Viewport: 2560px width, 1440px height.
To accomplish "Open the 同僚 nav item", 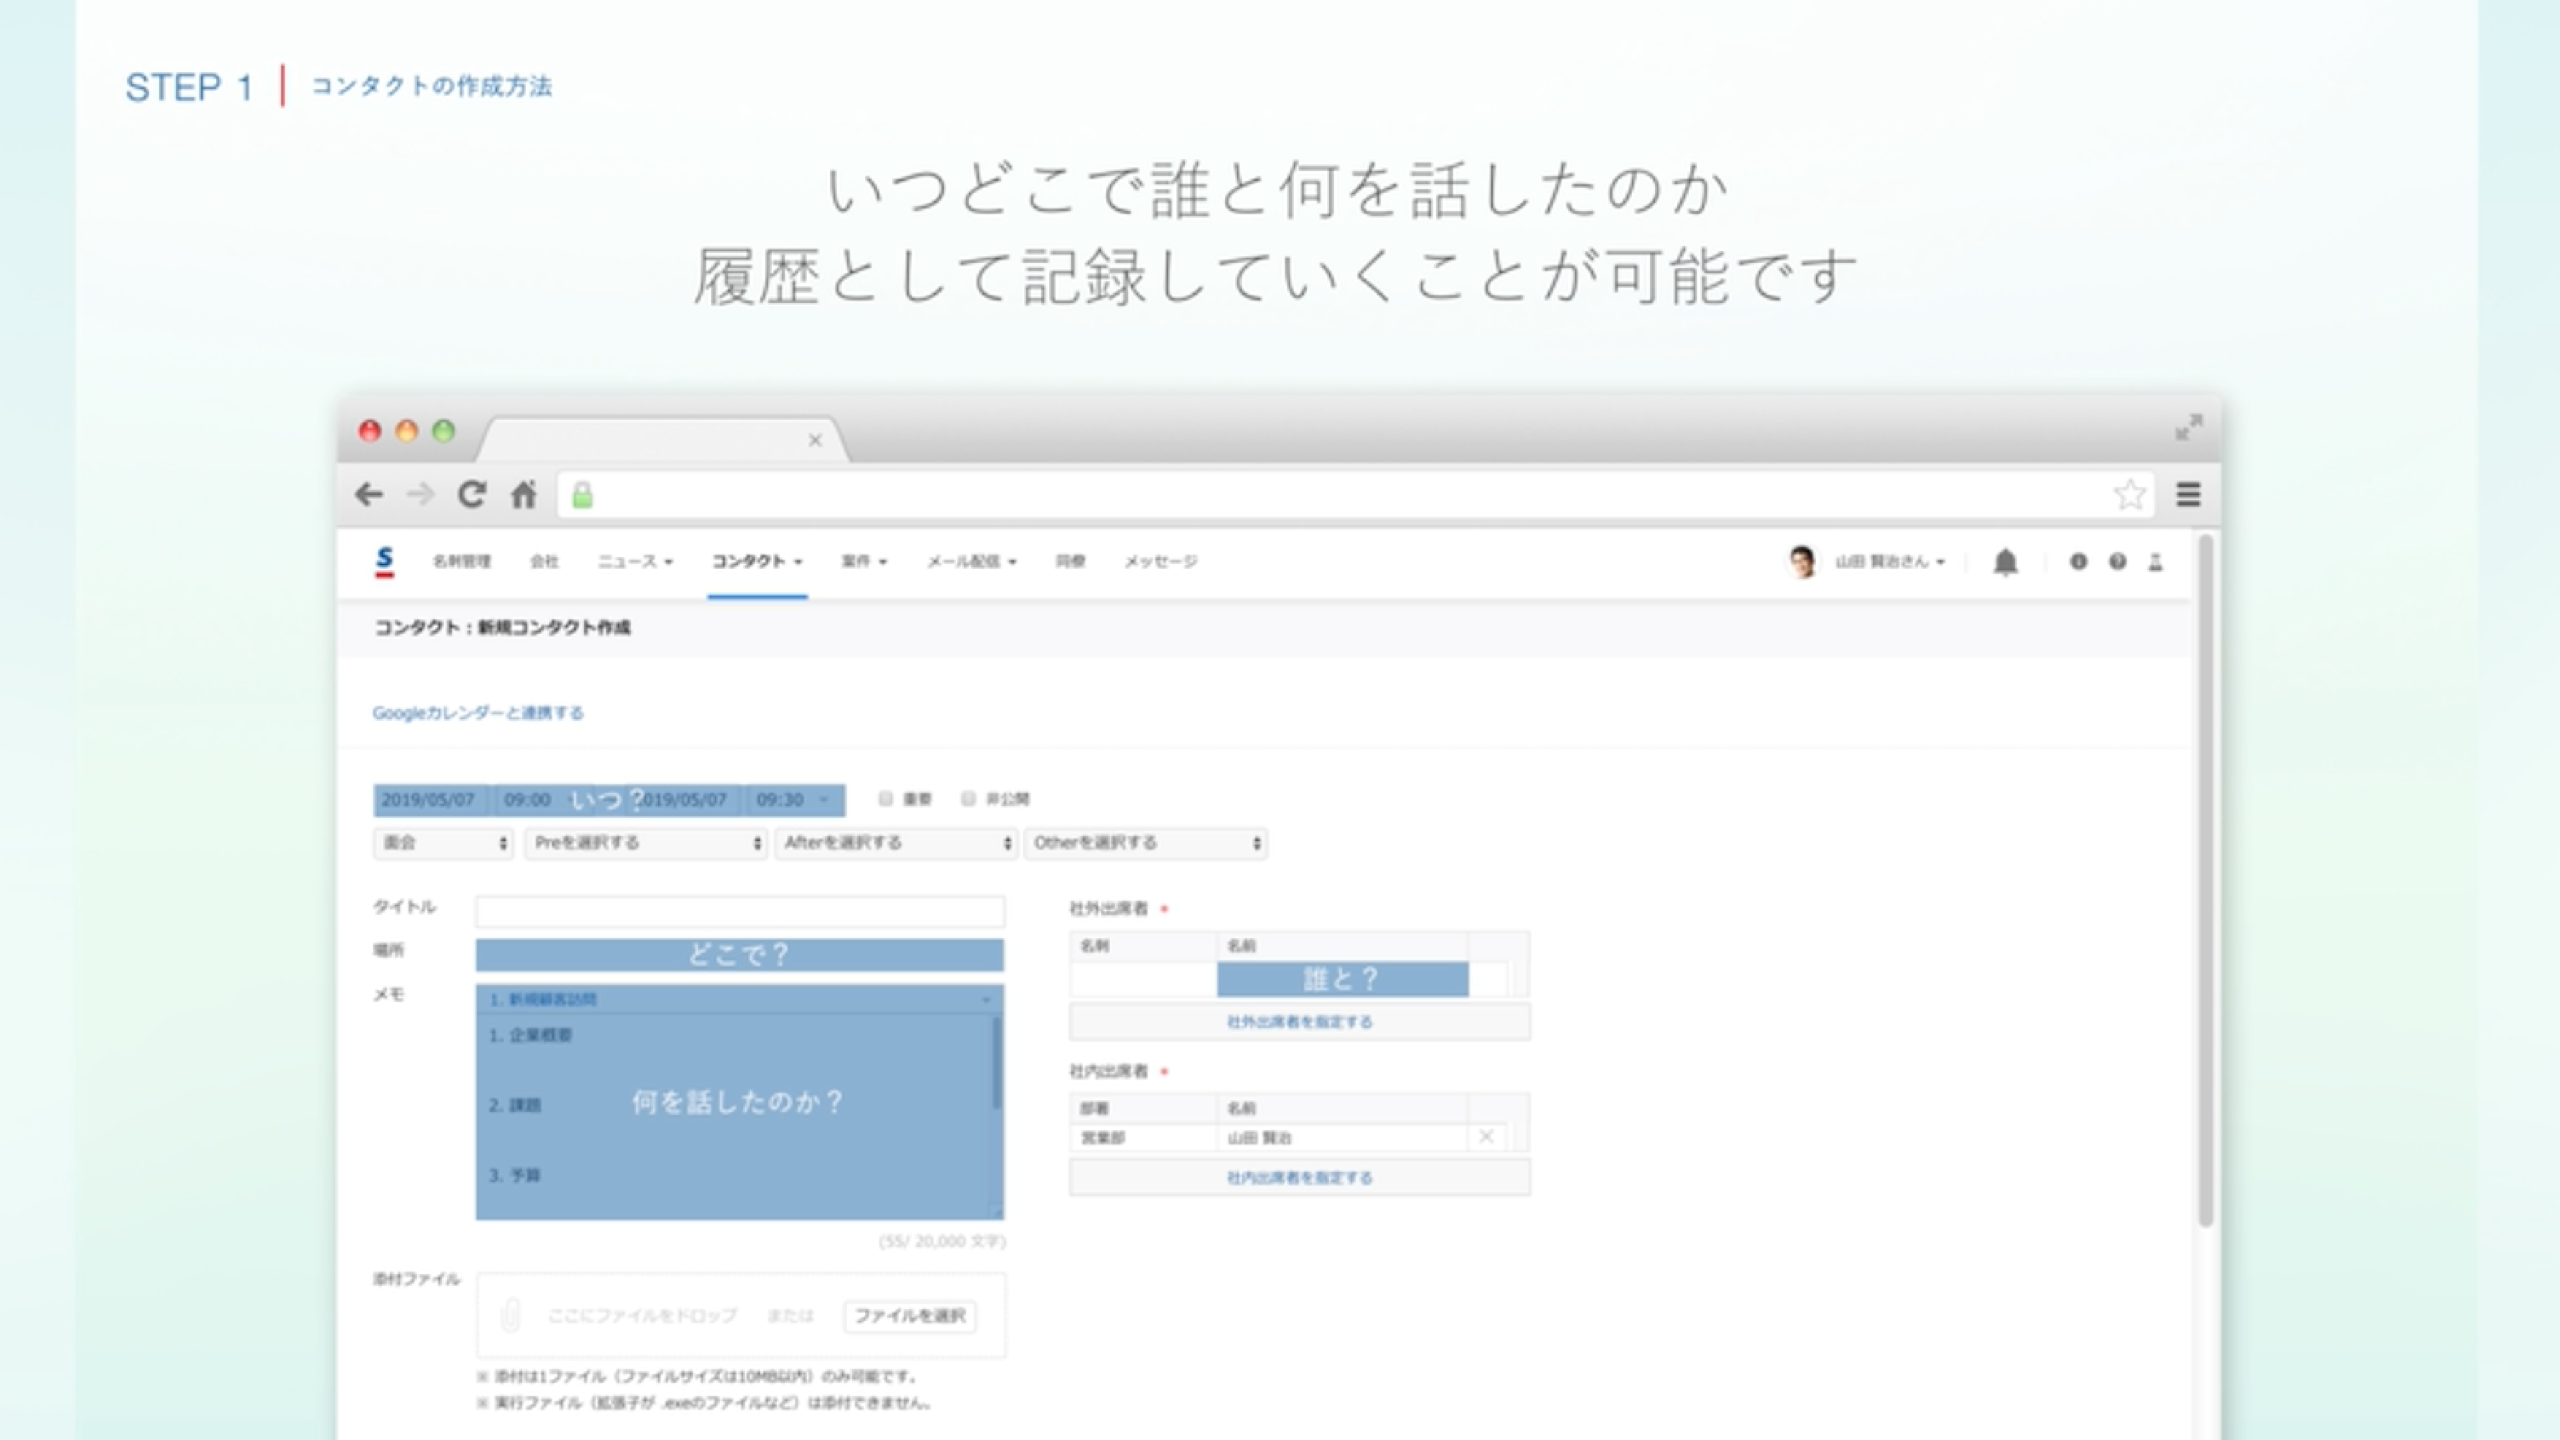I will (x=1070, y=562).
